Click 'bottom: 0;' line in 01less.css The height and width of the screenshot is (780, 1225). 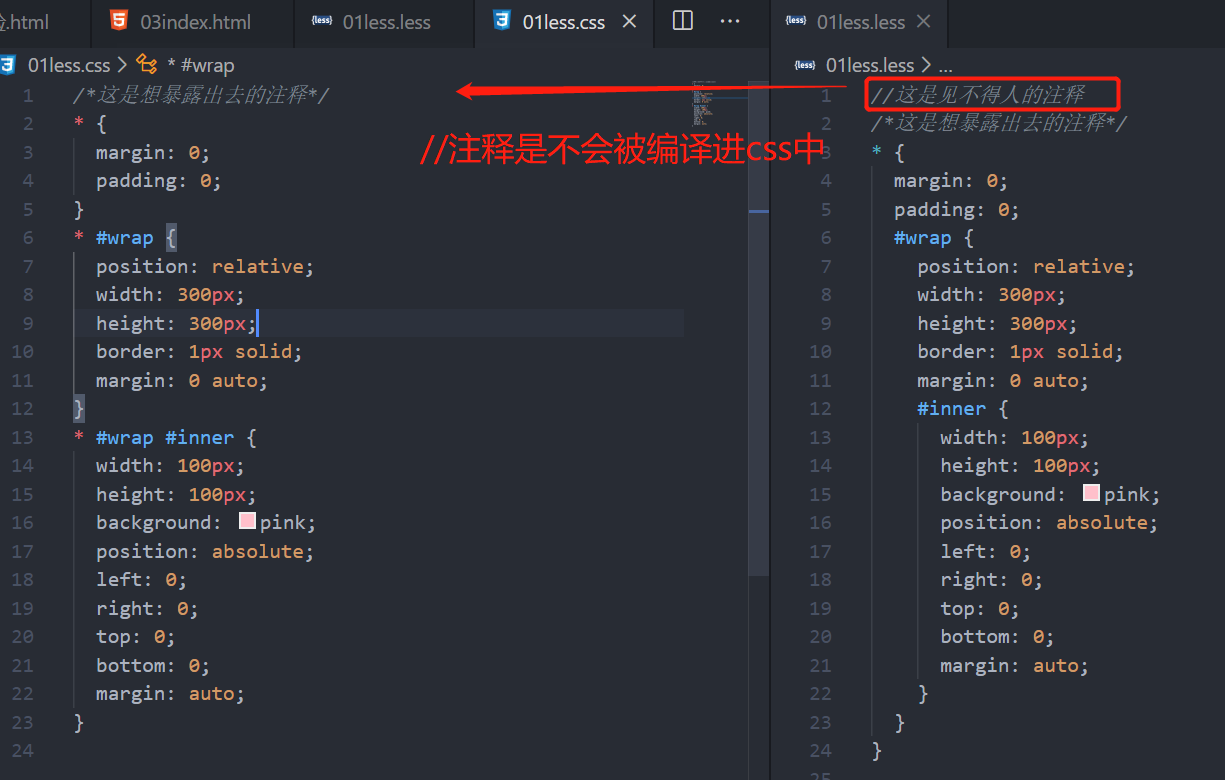point(153,665)
